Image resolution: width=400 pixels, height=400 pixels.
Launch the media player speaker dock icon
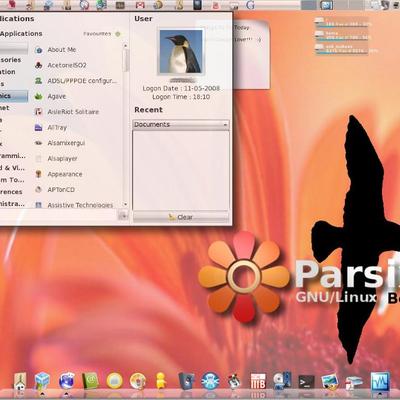point(282,381)
